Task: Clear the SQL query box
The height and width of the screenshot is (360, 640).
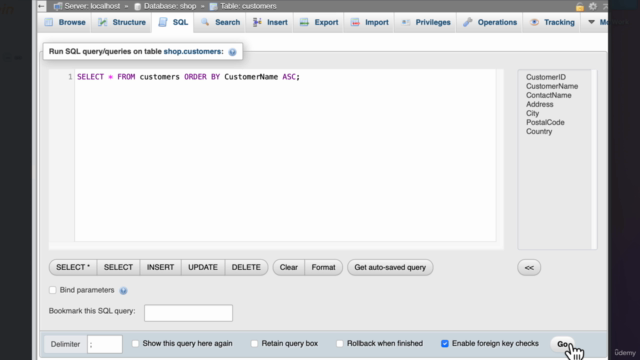Action: point(289,267)
